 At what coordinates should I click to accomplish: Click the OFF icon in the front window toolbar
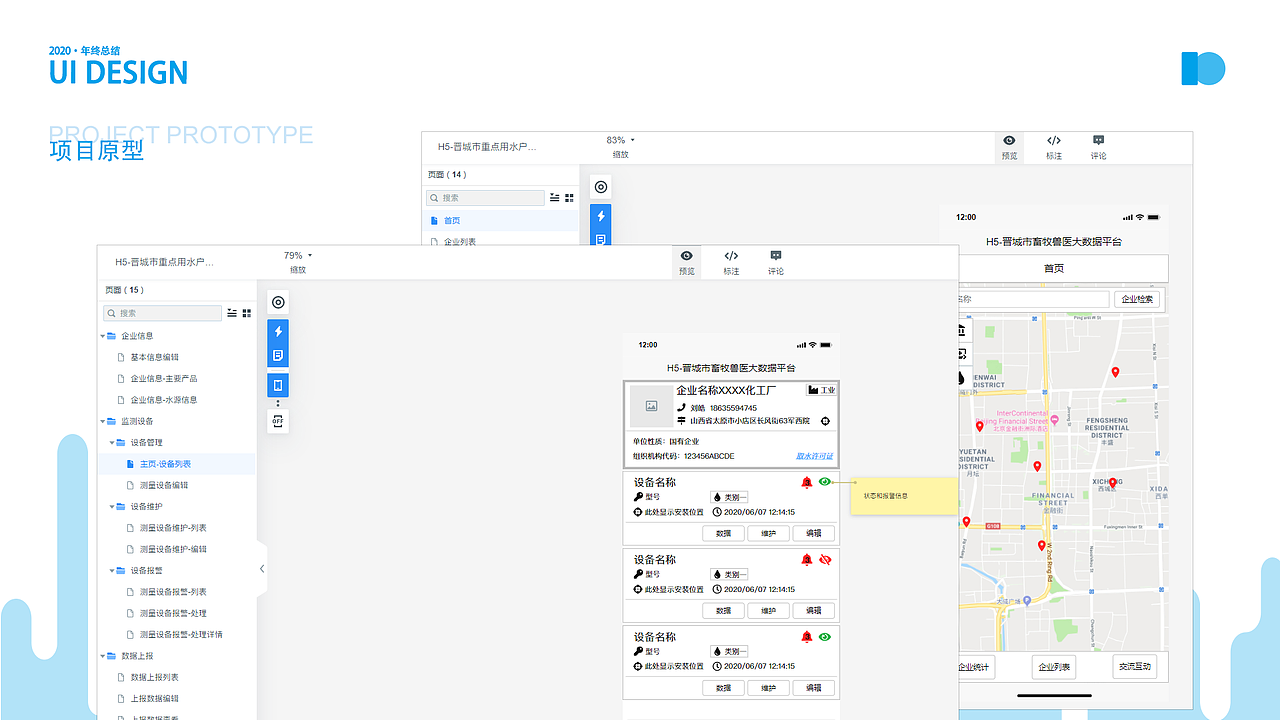point(278,421)
